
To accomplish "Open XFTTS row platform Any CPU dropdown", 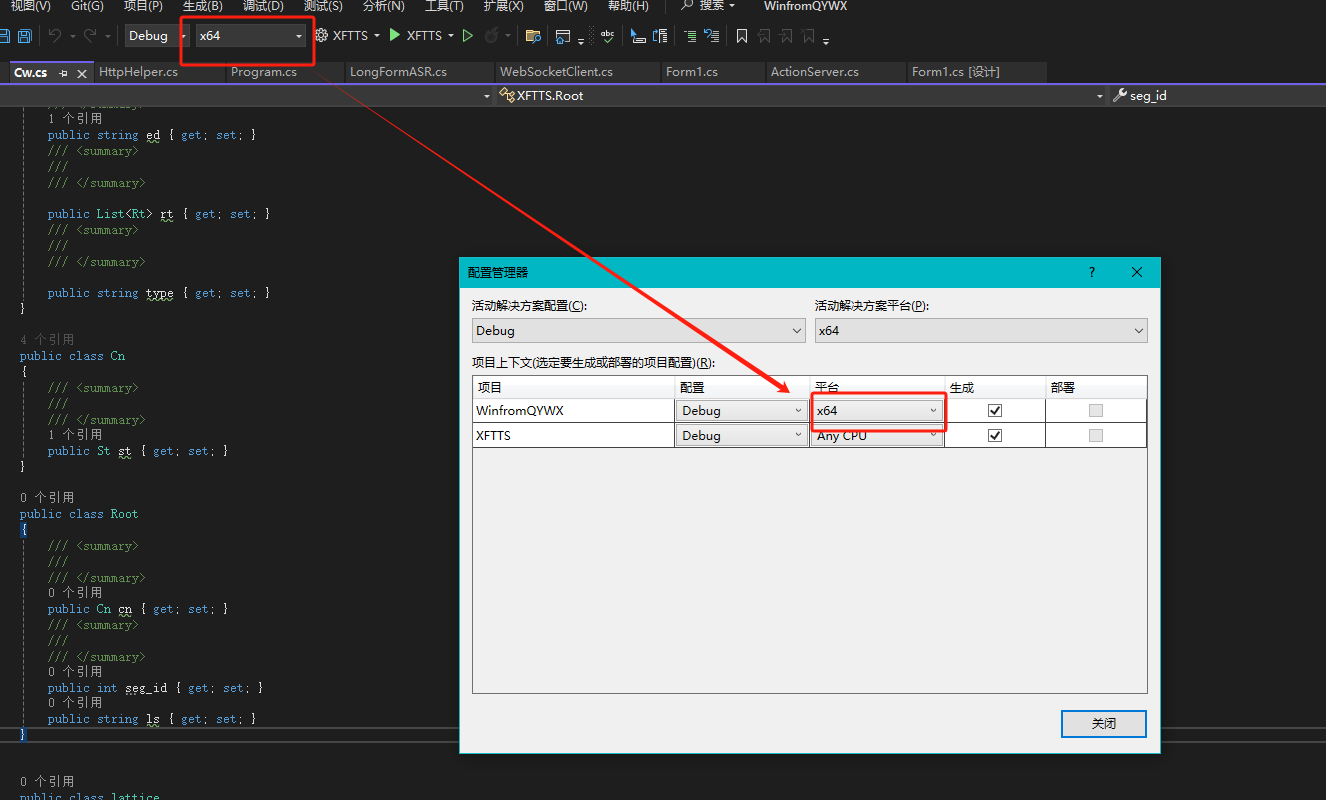I will (x=877, y=435).
